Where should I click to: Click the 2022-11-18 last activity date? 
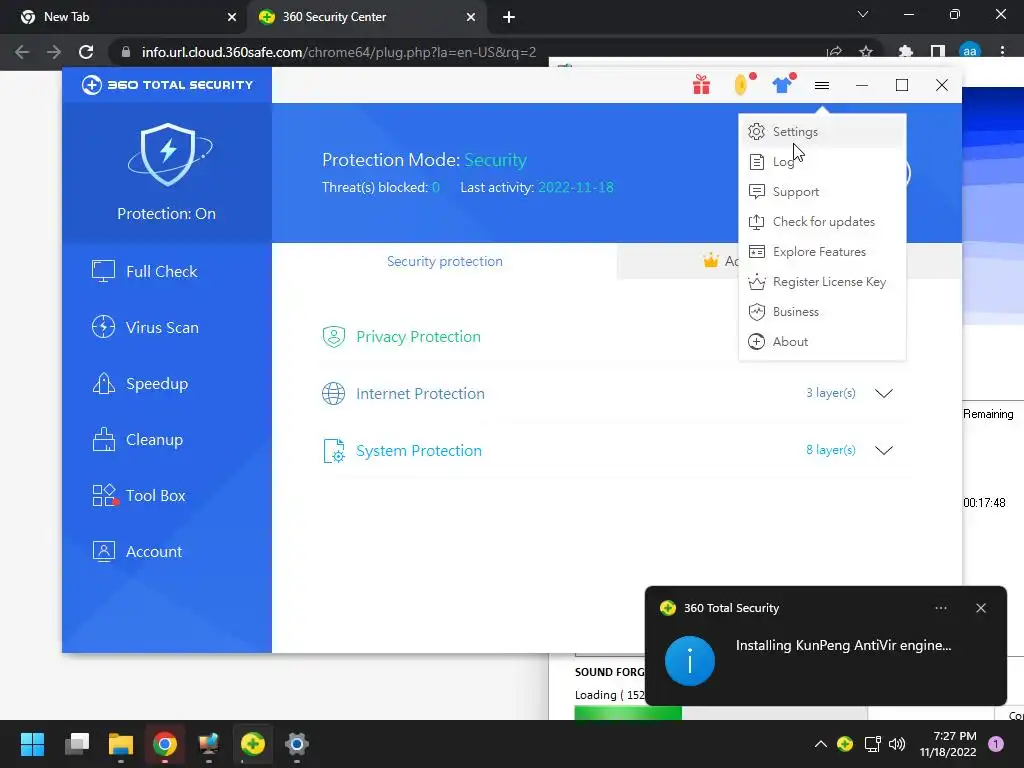point(575,187)
